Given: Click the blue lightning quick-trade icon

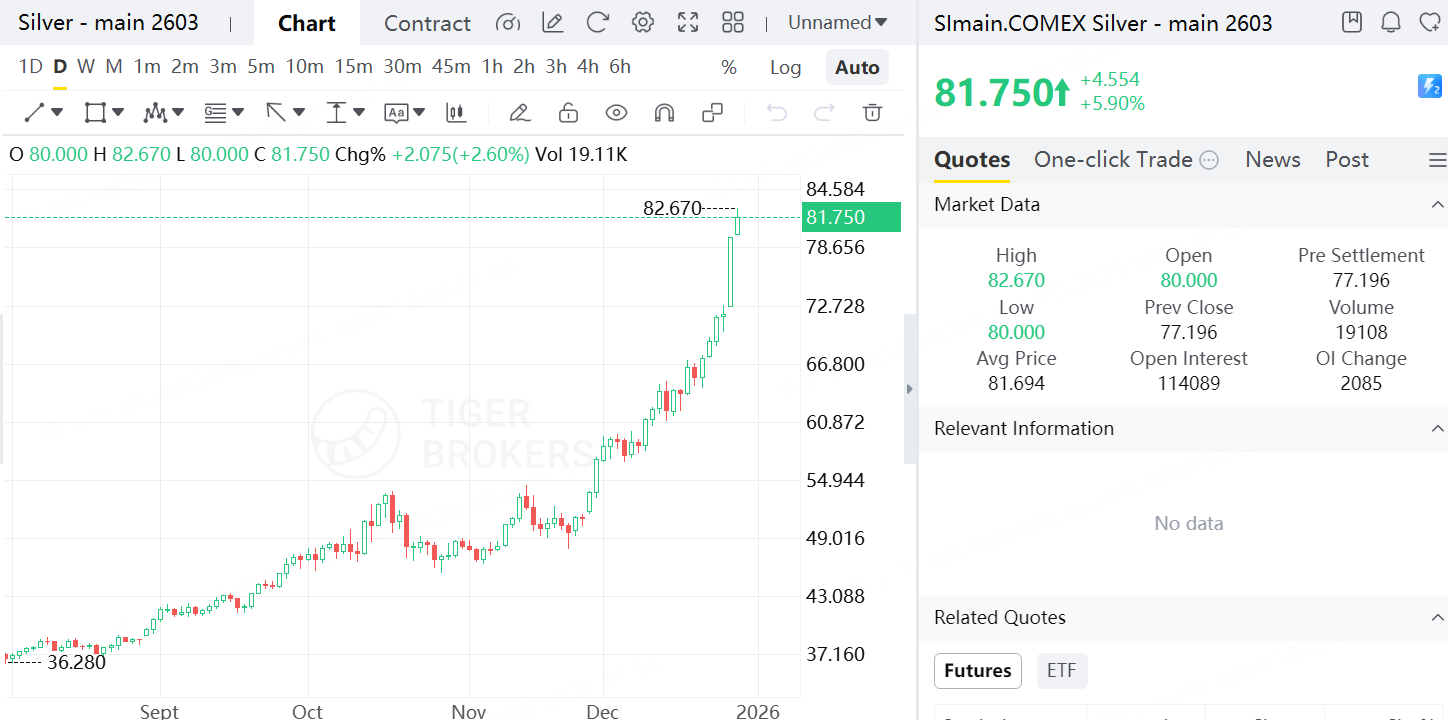Looking at the screenshot, I should [x=1430, y=87].
